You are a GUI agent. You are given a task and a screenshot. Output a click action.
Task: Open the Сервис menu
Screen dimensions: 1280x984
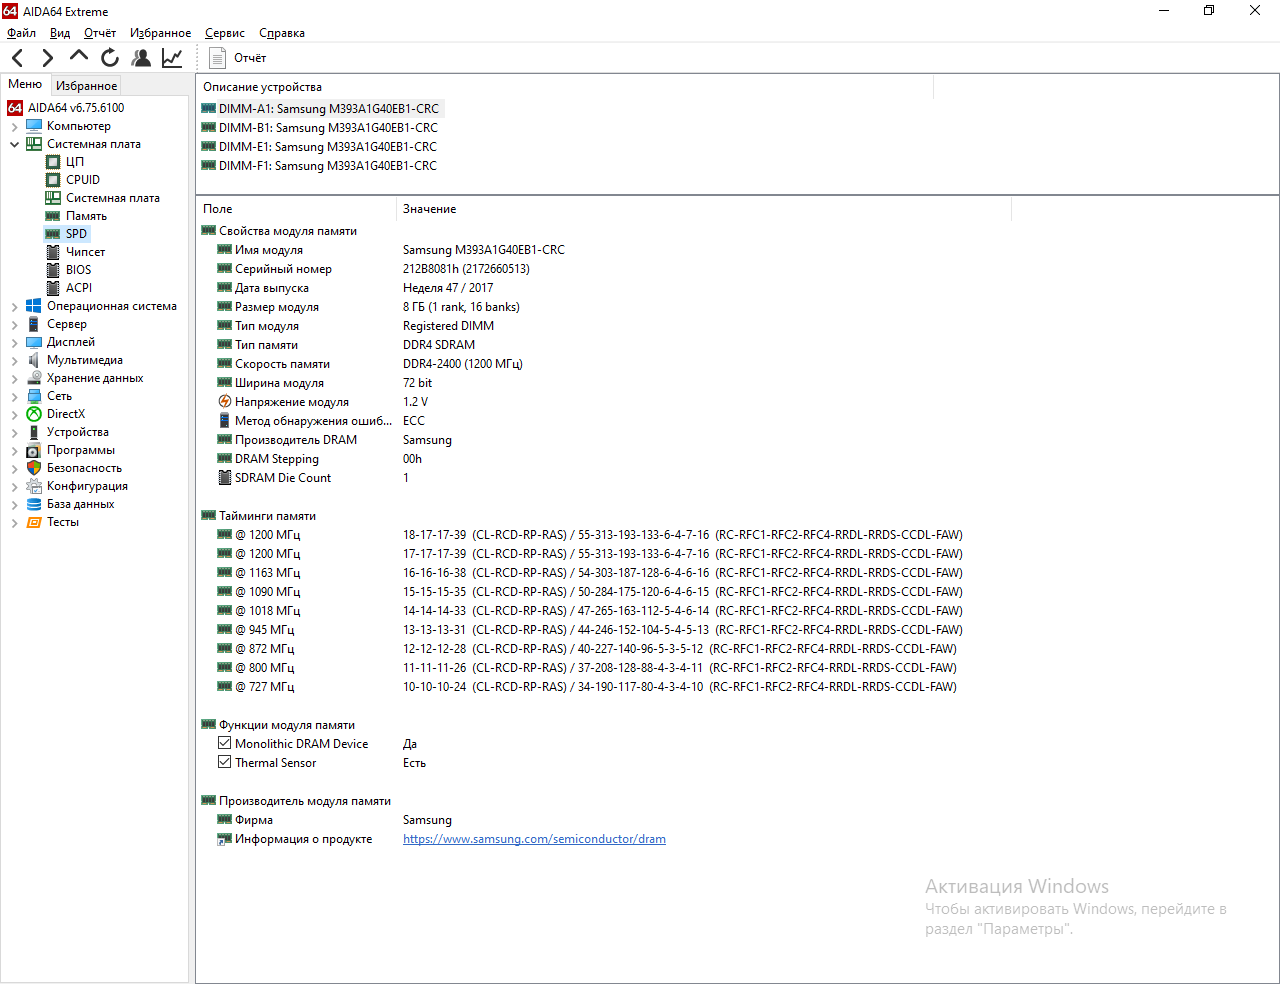[225, 33]
